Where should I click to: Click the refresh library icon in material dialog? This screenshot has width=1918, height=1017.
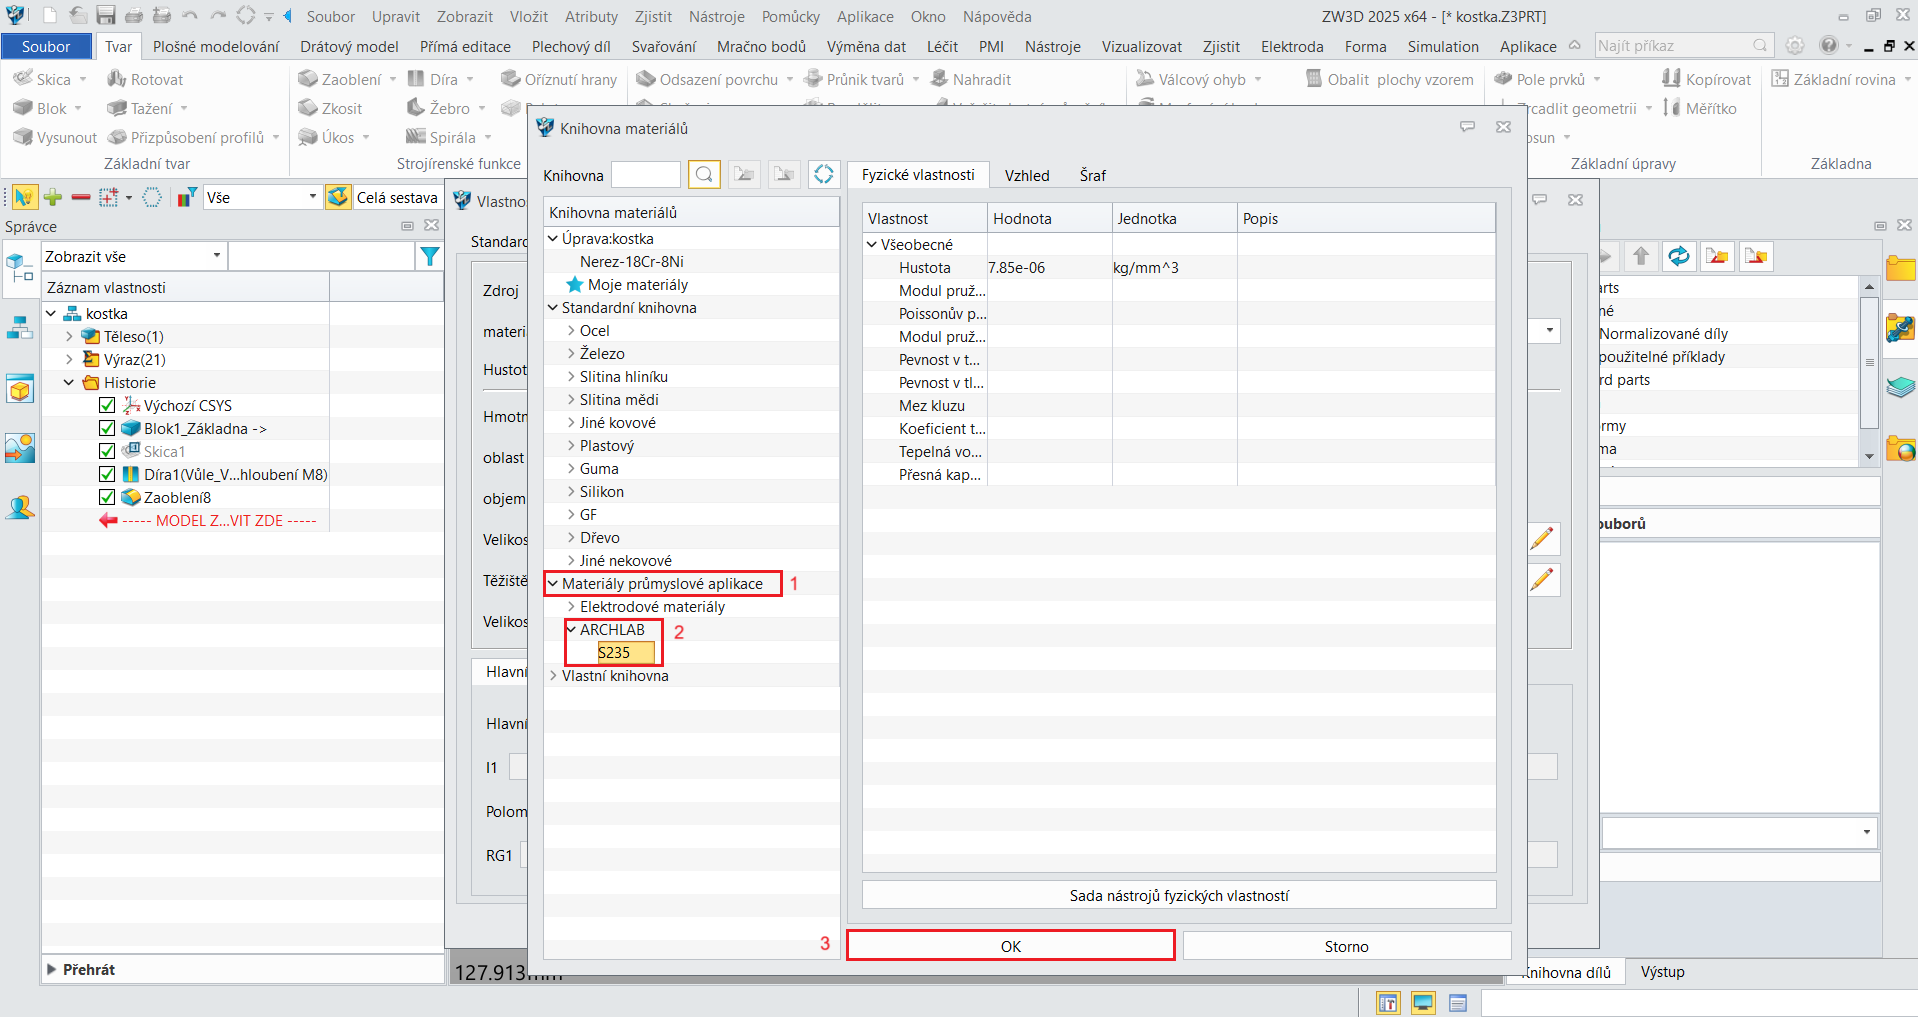pyautogui.click(x=823, y=175)
